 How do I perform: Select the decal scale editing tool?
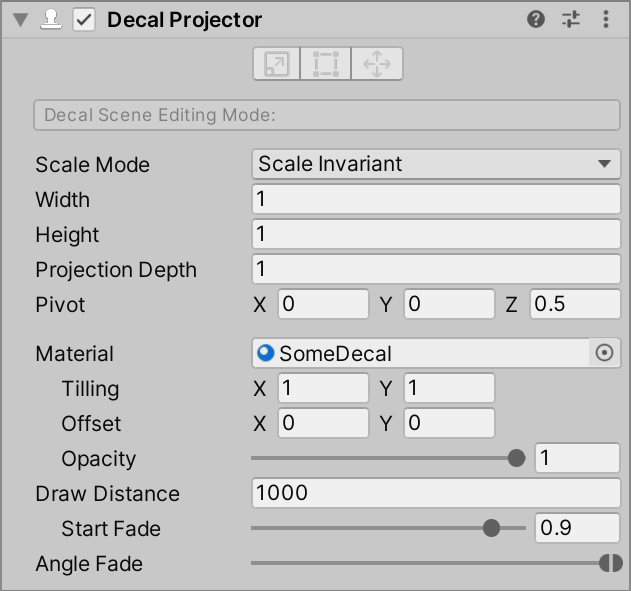coord(275,65)
